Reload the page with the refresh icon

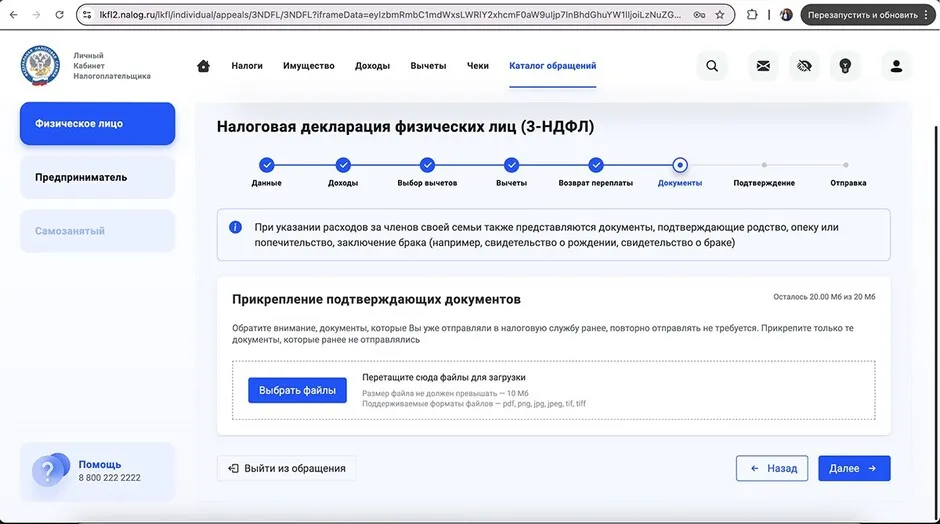tap(59, 14)
